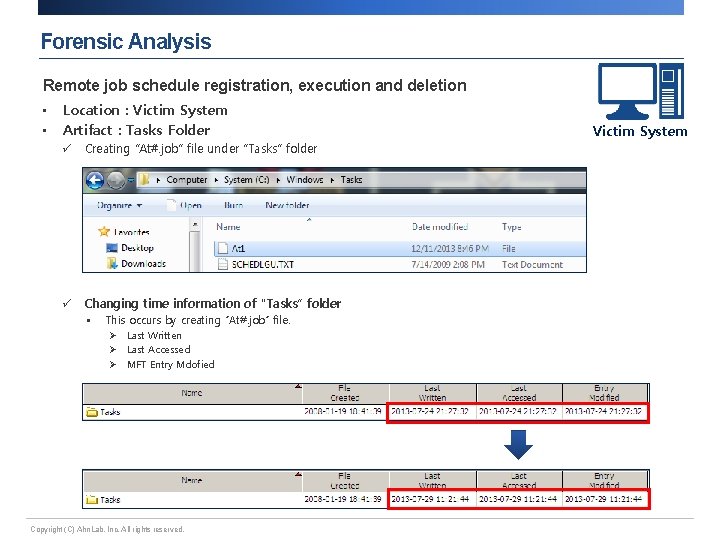Click Last Written 2013-07-24 21:27:02 cell
The width and height of the screenshot is (720, 540).
[x=430, y=411]
